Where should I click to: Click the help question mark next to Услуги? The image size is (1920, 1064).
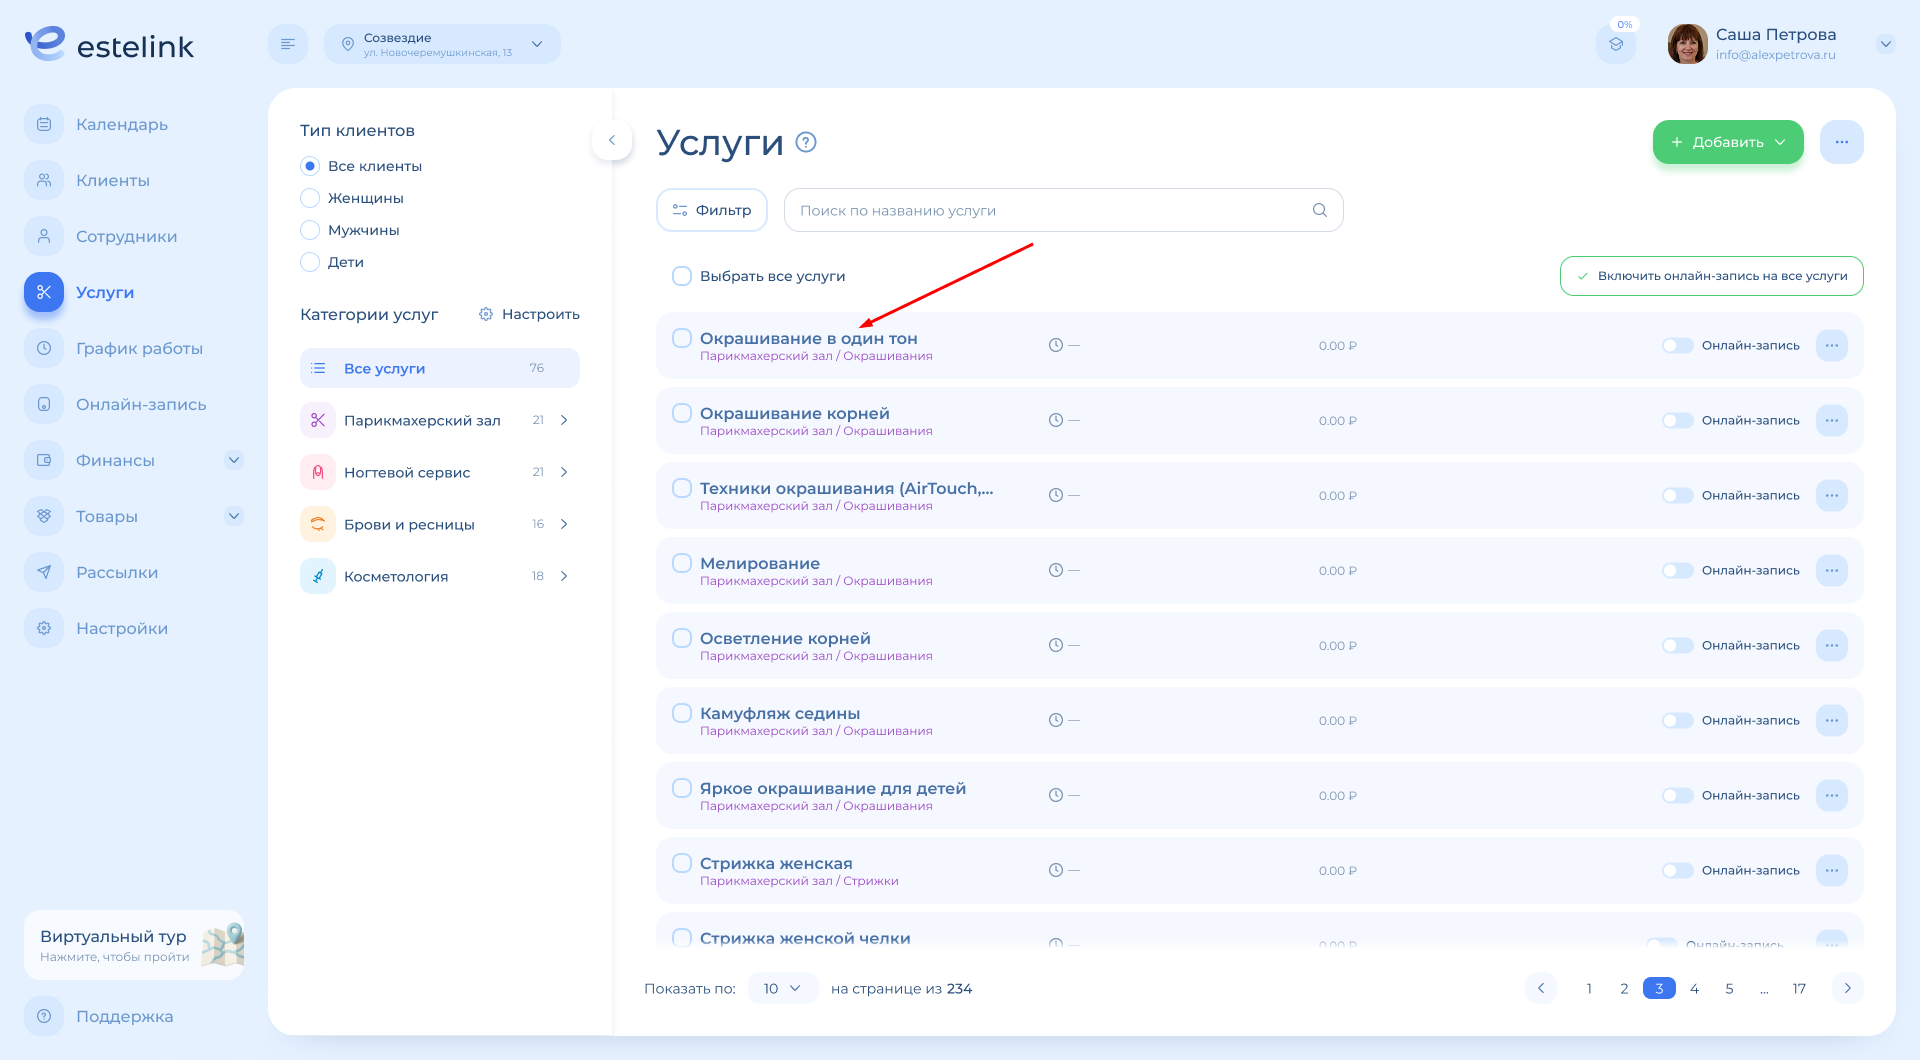(806, 142)
